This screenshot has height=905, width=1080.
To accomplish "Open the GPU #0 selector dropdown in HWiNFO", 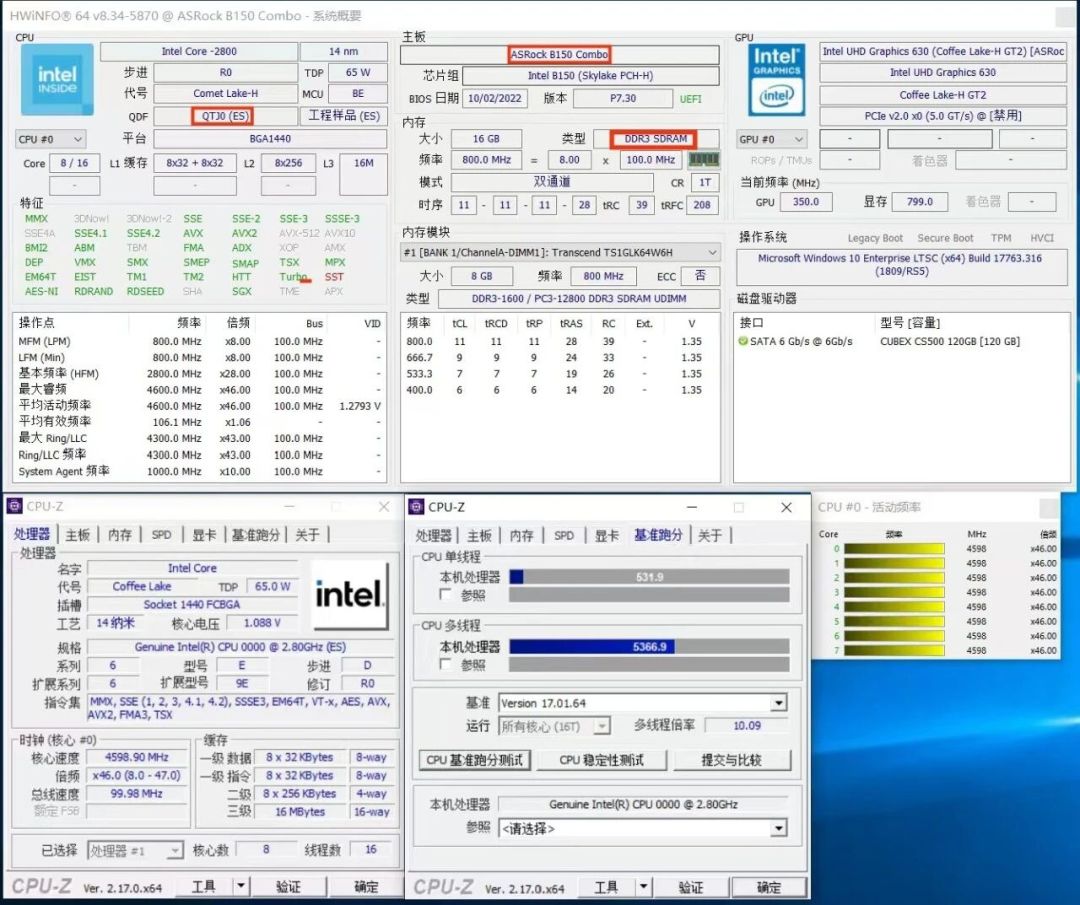I will click(771, 139).
